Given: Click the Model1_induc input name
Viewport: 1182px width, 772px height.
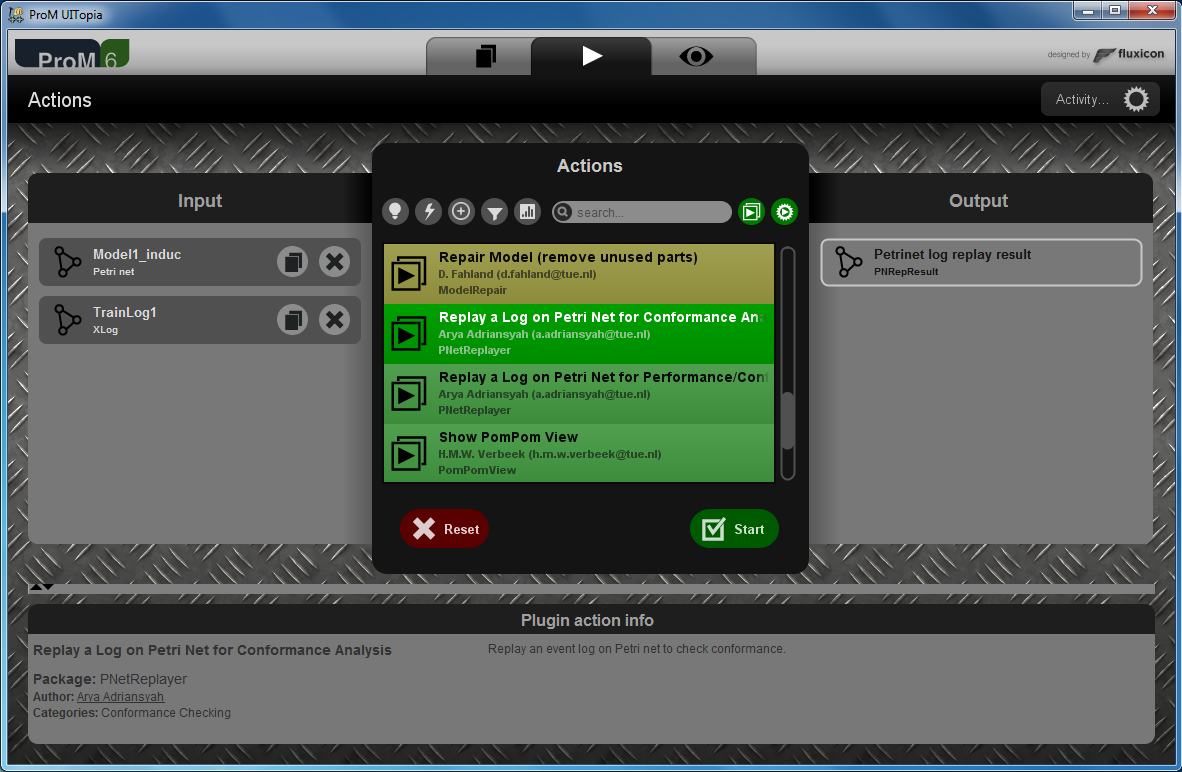Looking at the screenshot, I should point(136,254).
